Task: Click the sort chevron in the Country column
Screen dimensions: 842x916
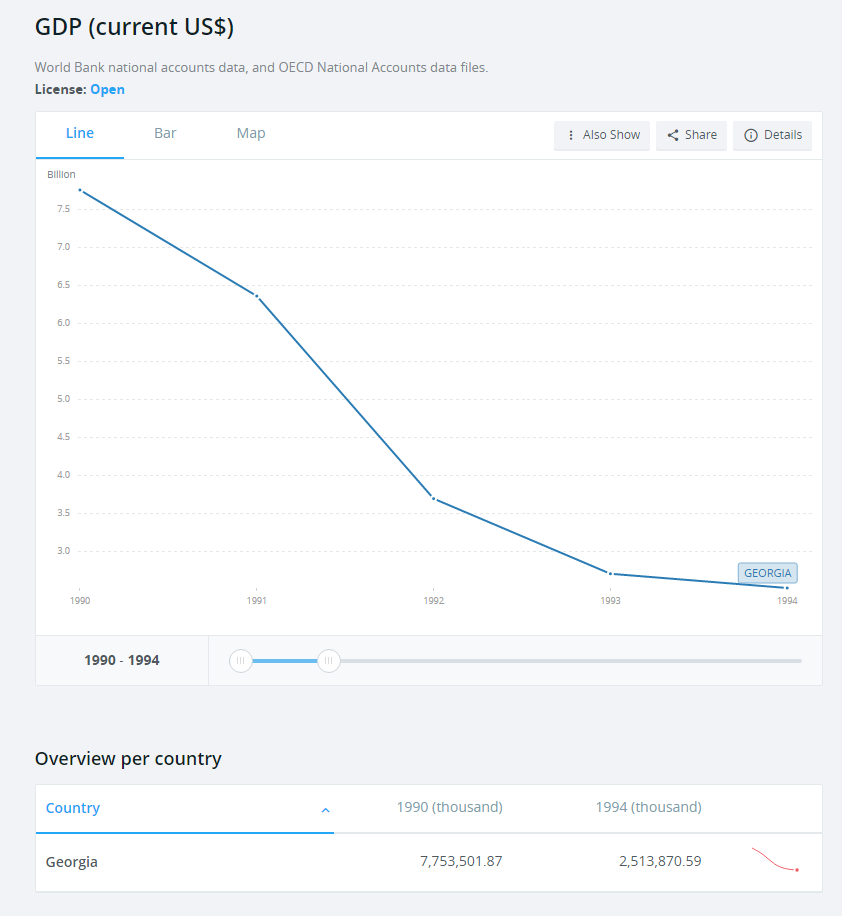Action: [x=325, y=810]
